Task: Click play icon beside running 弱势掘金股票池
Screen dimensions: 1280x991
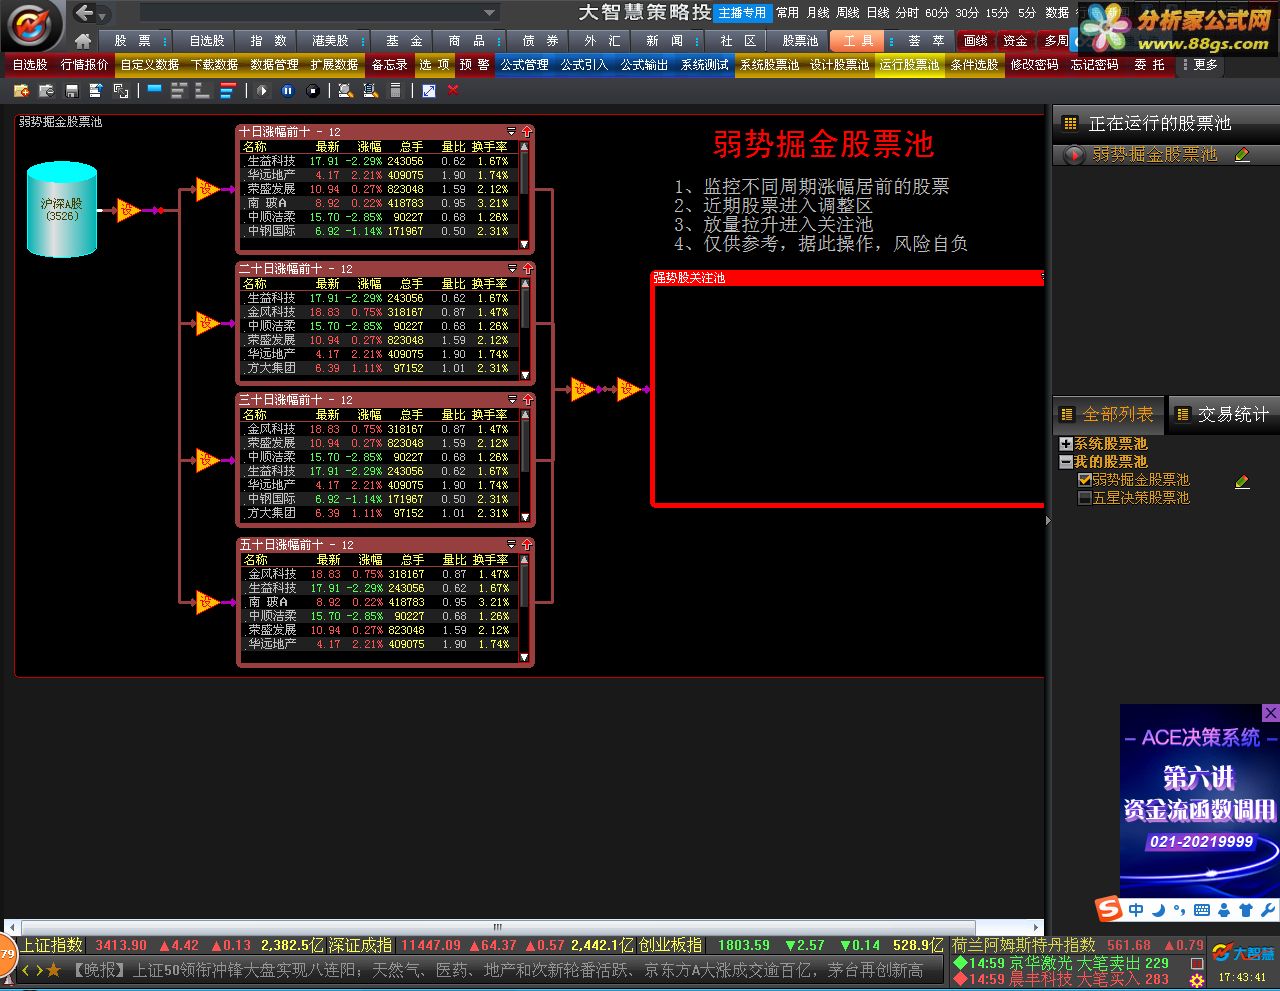Action: click(1075, 155)
